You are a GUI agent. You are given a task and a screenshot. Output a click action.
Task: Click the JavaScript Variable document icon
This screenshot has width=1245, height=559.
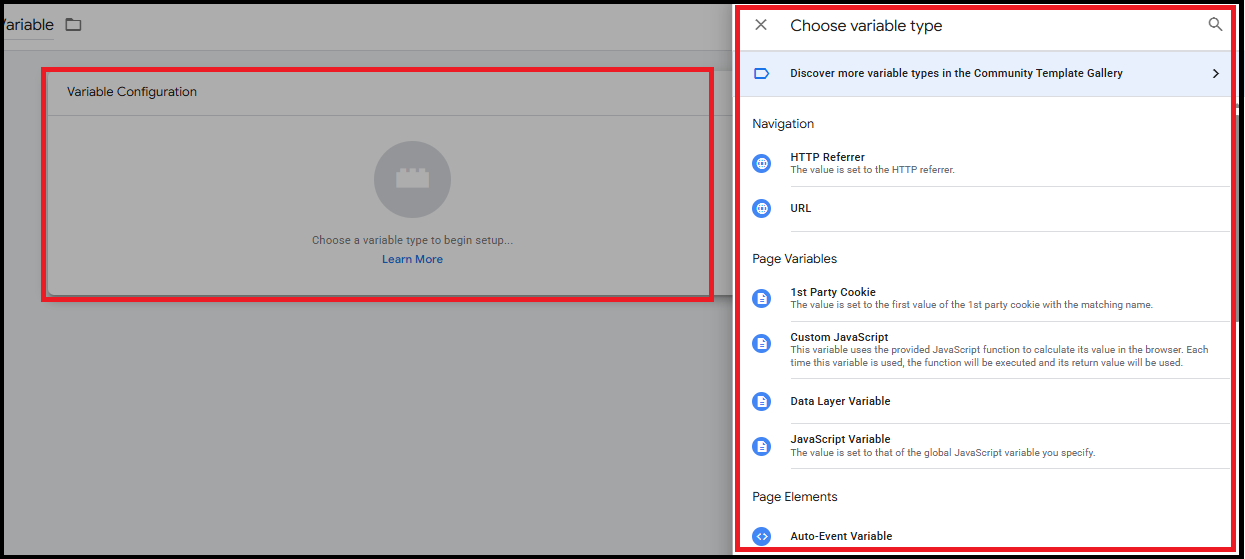pyautogui.click(x=761, y=446)
